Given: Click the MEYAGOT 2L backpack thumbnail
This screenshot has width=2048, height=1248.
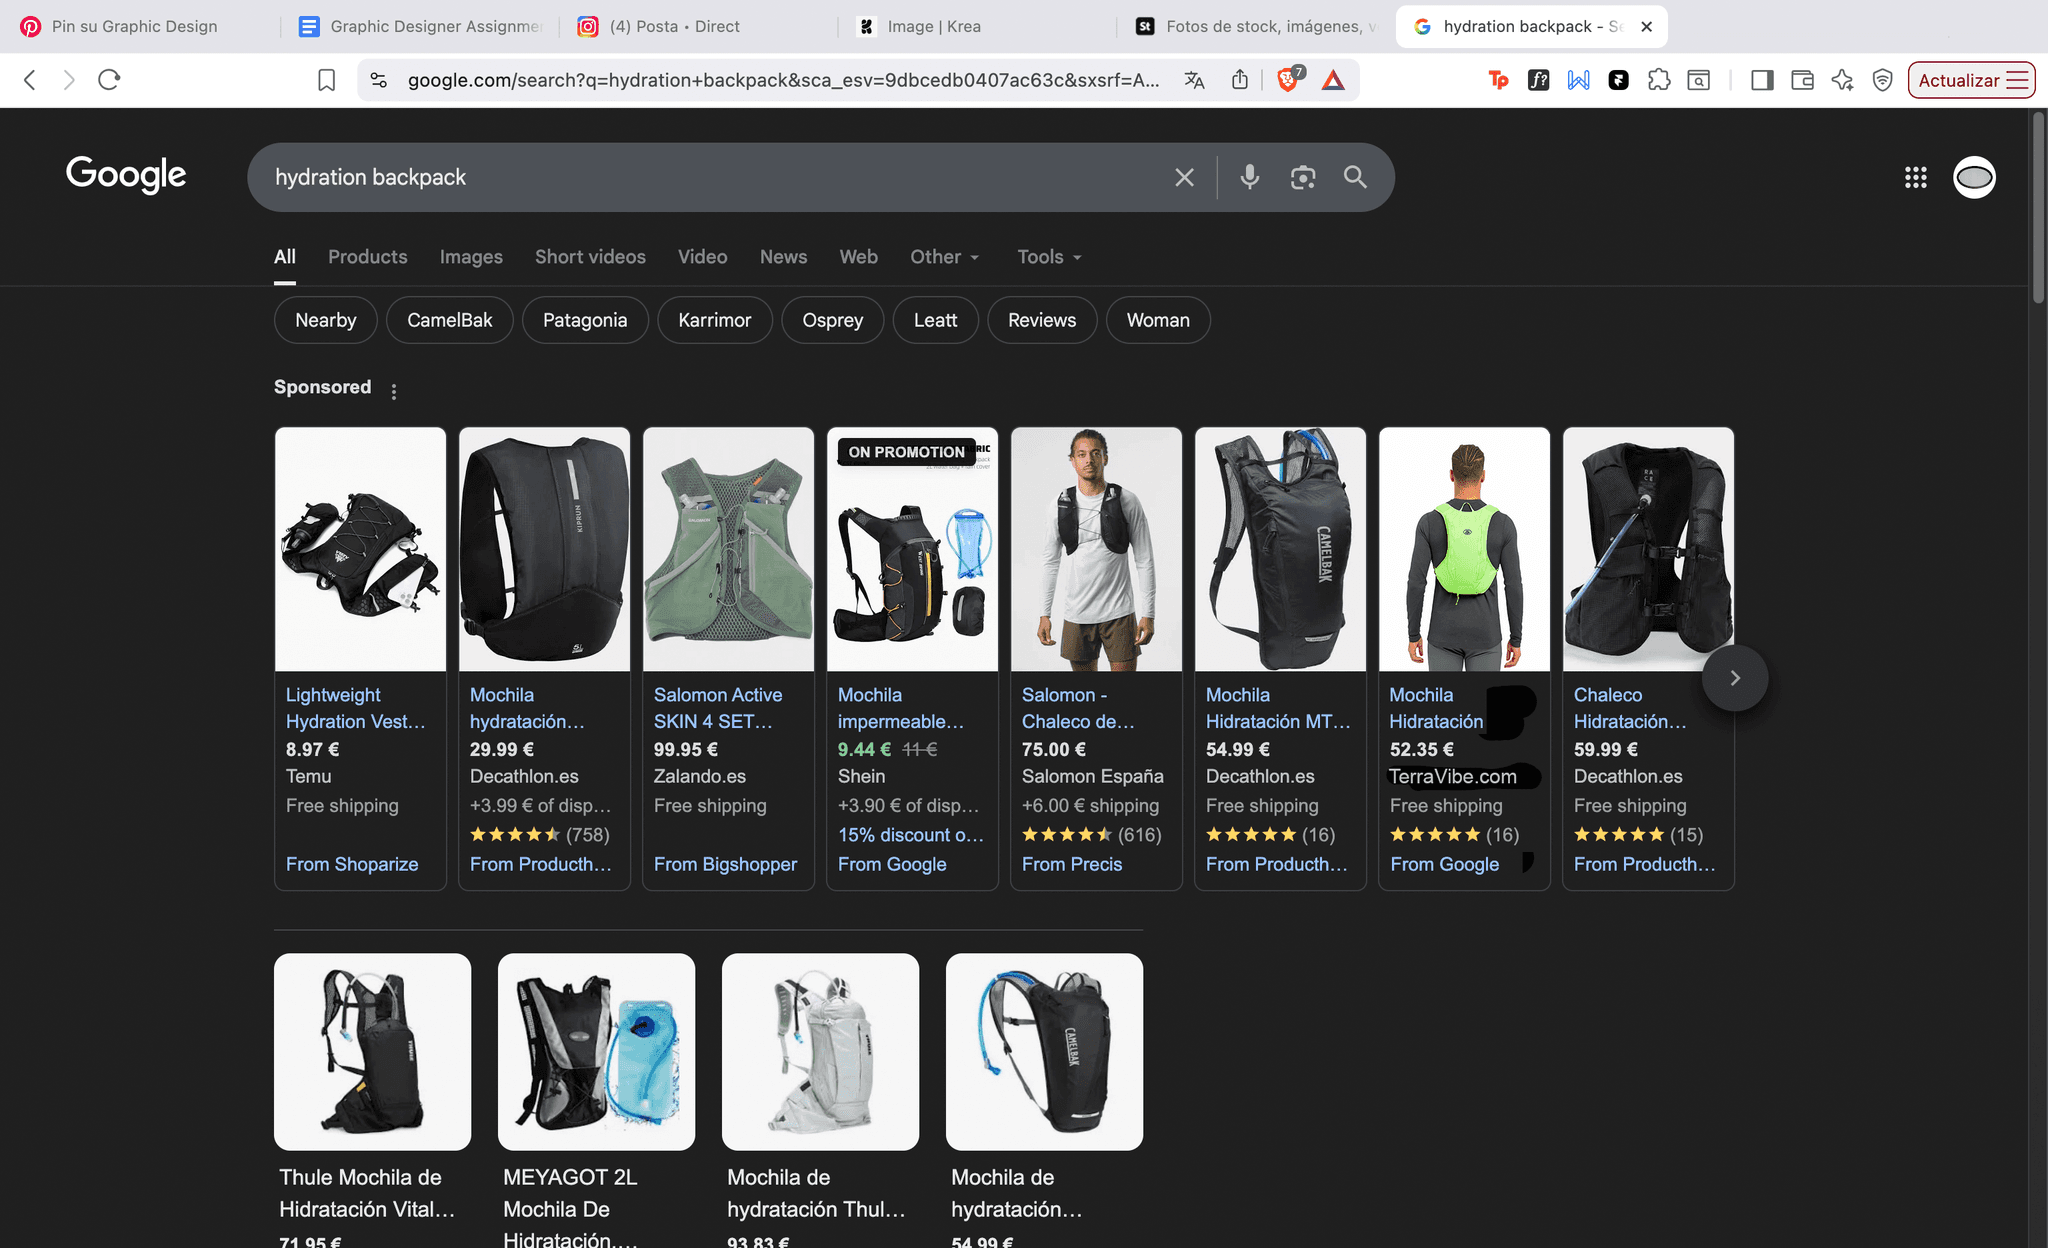Looking at the screenshot, I should [x=596, y=1051].
